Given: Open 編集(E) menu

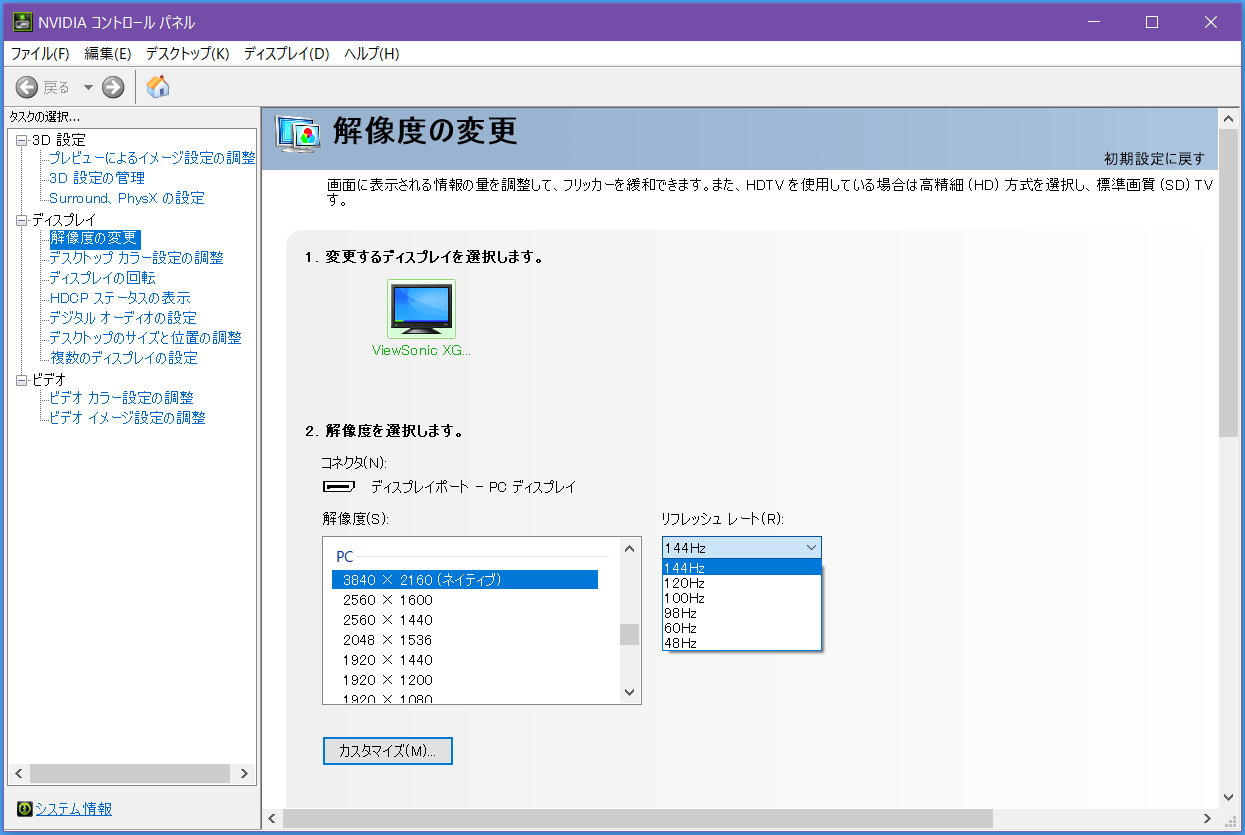Looking at the screenshot, I should [108, 54].
